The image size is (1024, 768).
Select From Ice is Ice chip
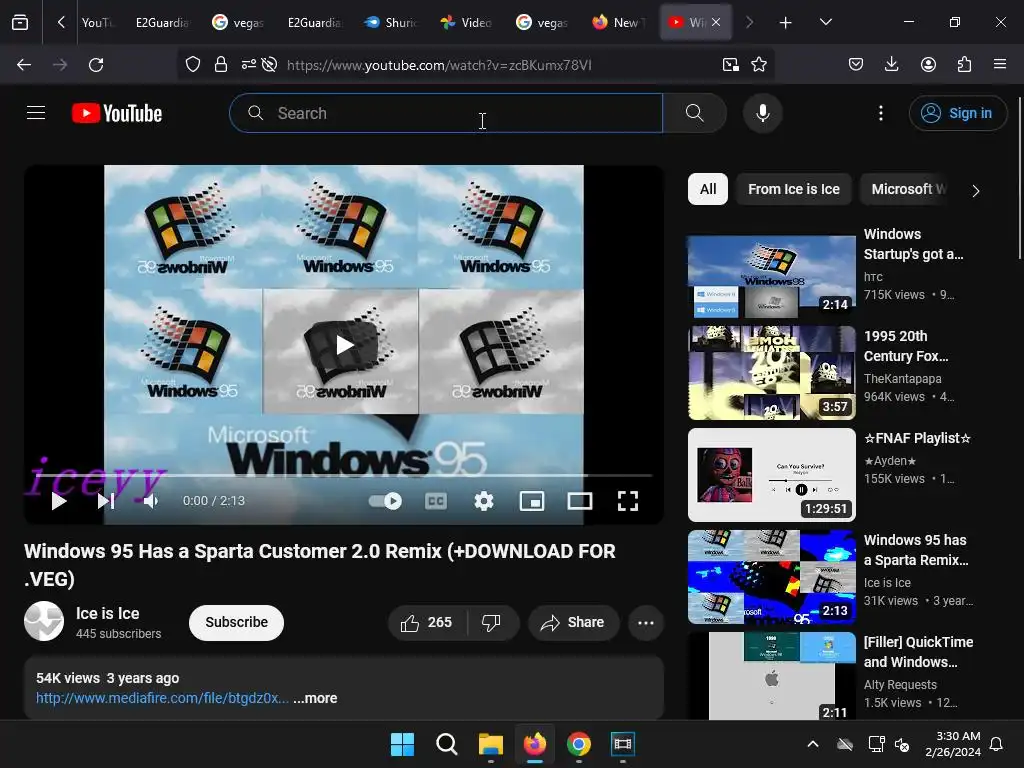[793, 189]
